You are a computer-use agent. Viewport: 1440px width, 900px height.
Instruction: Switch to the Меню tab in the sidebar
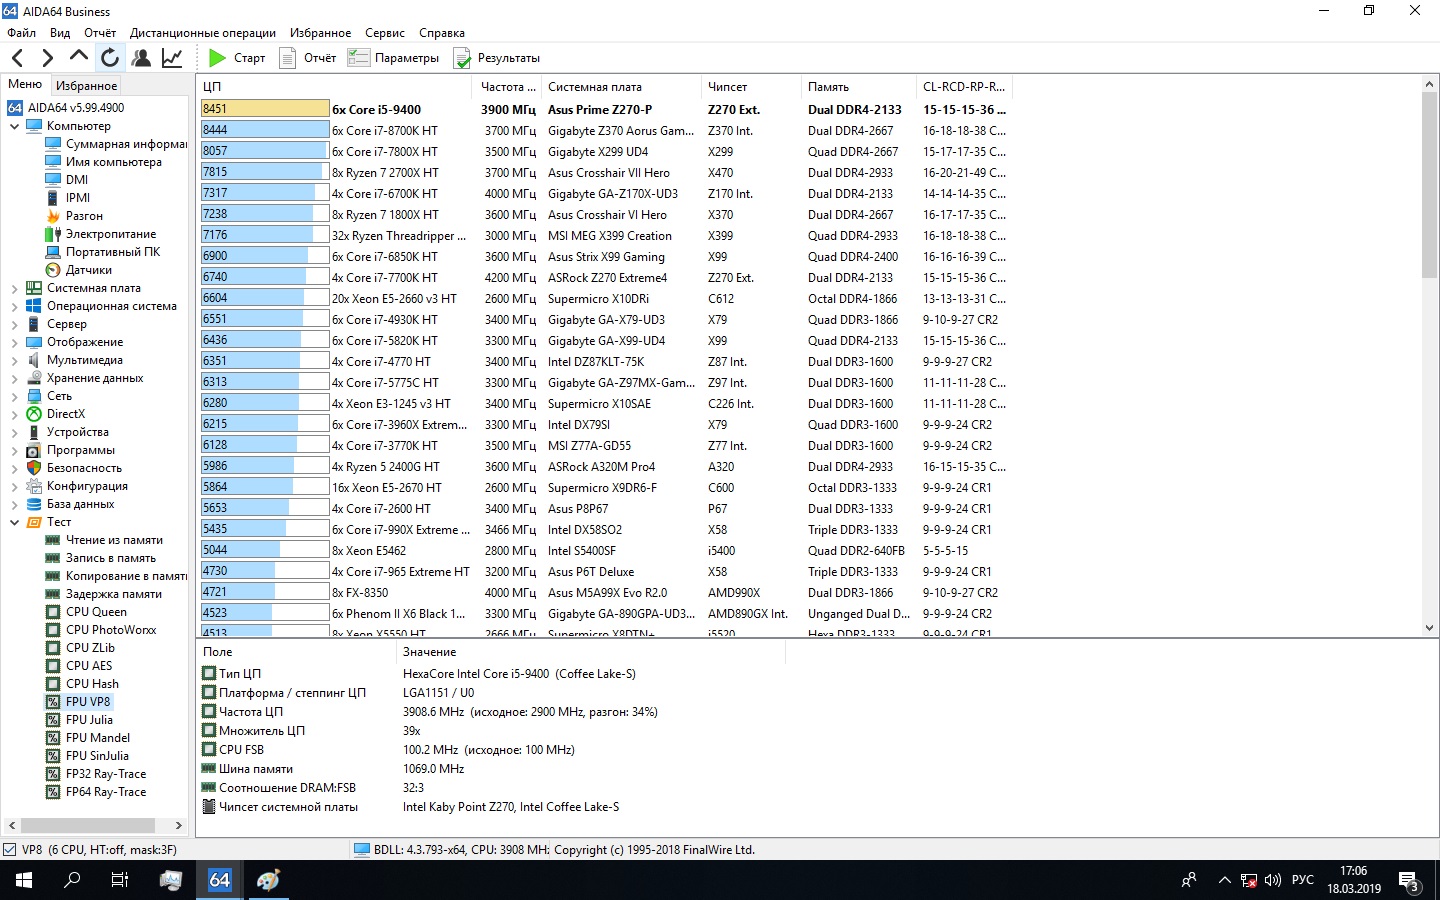tap(25, 84)
